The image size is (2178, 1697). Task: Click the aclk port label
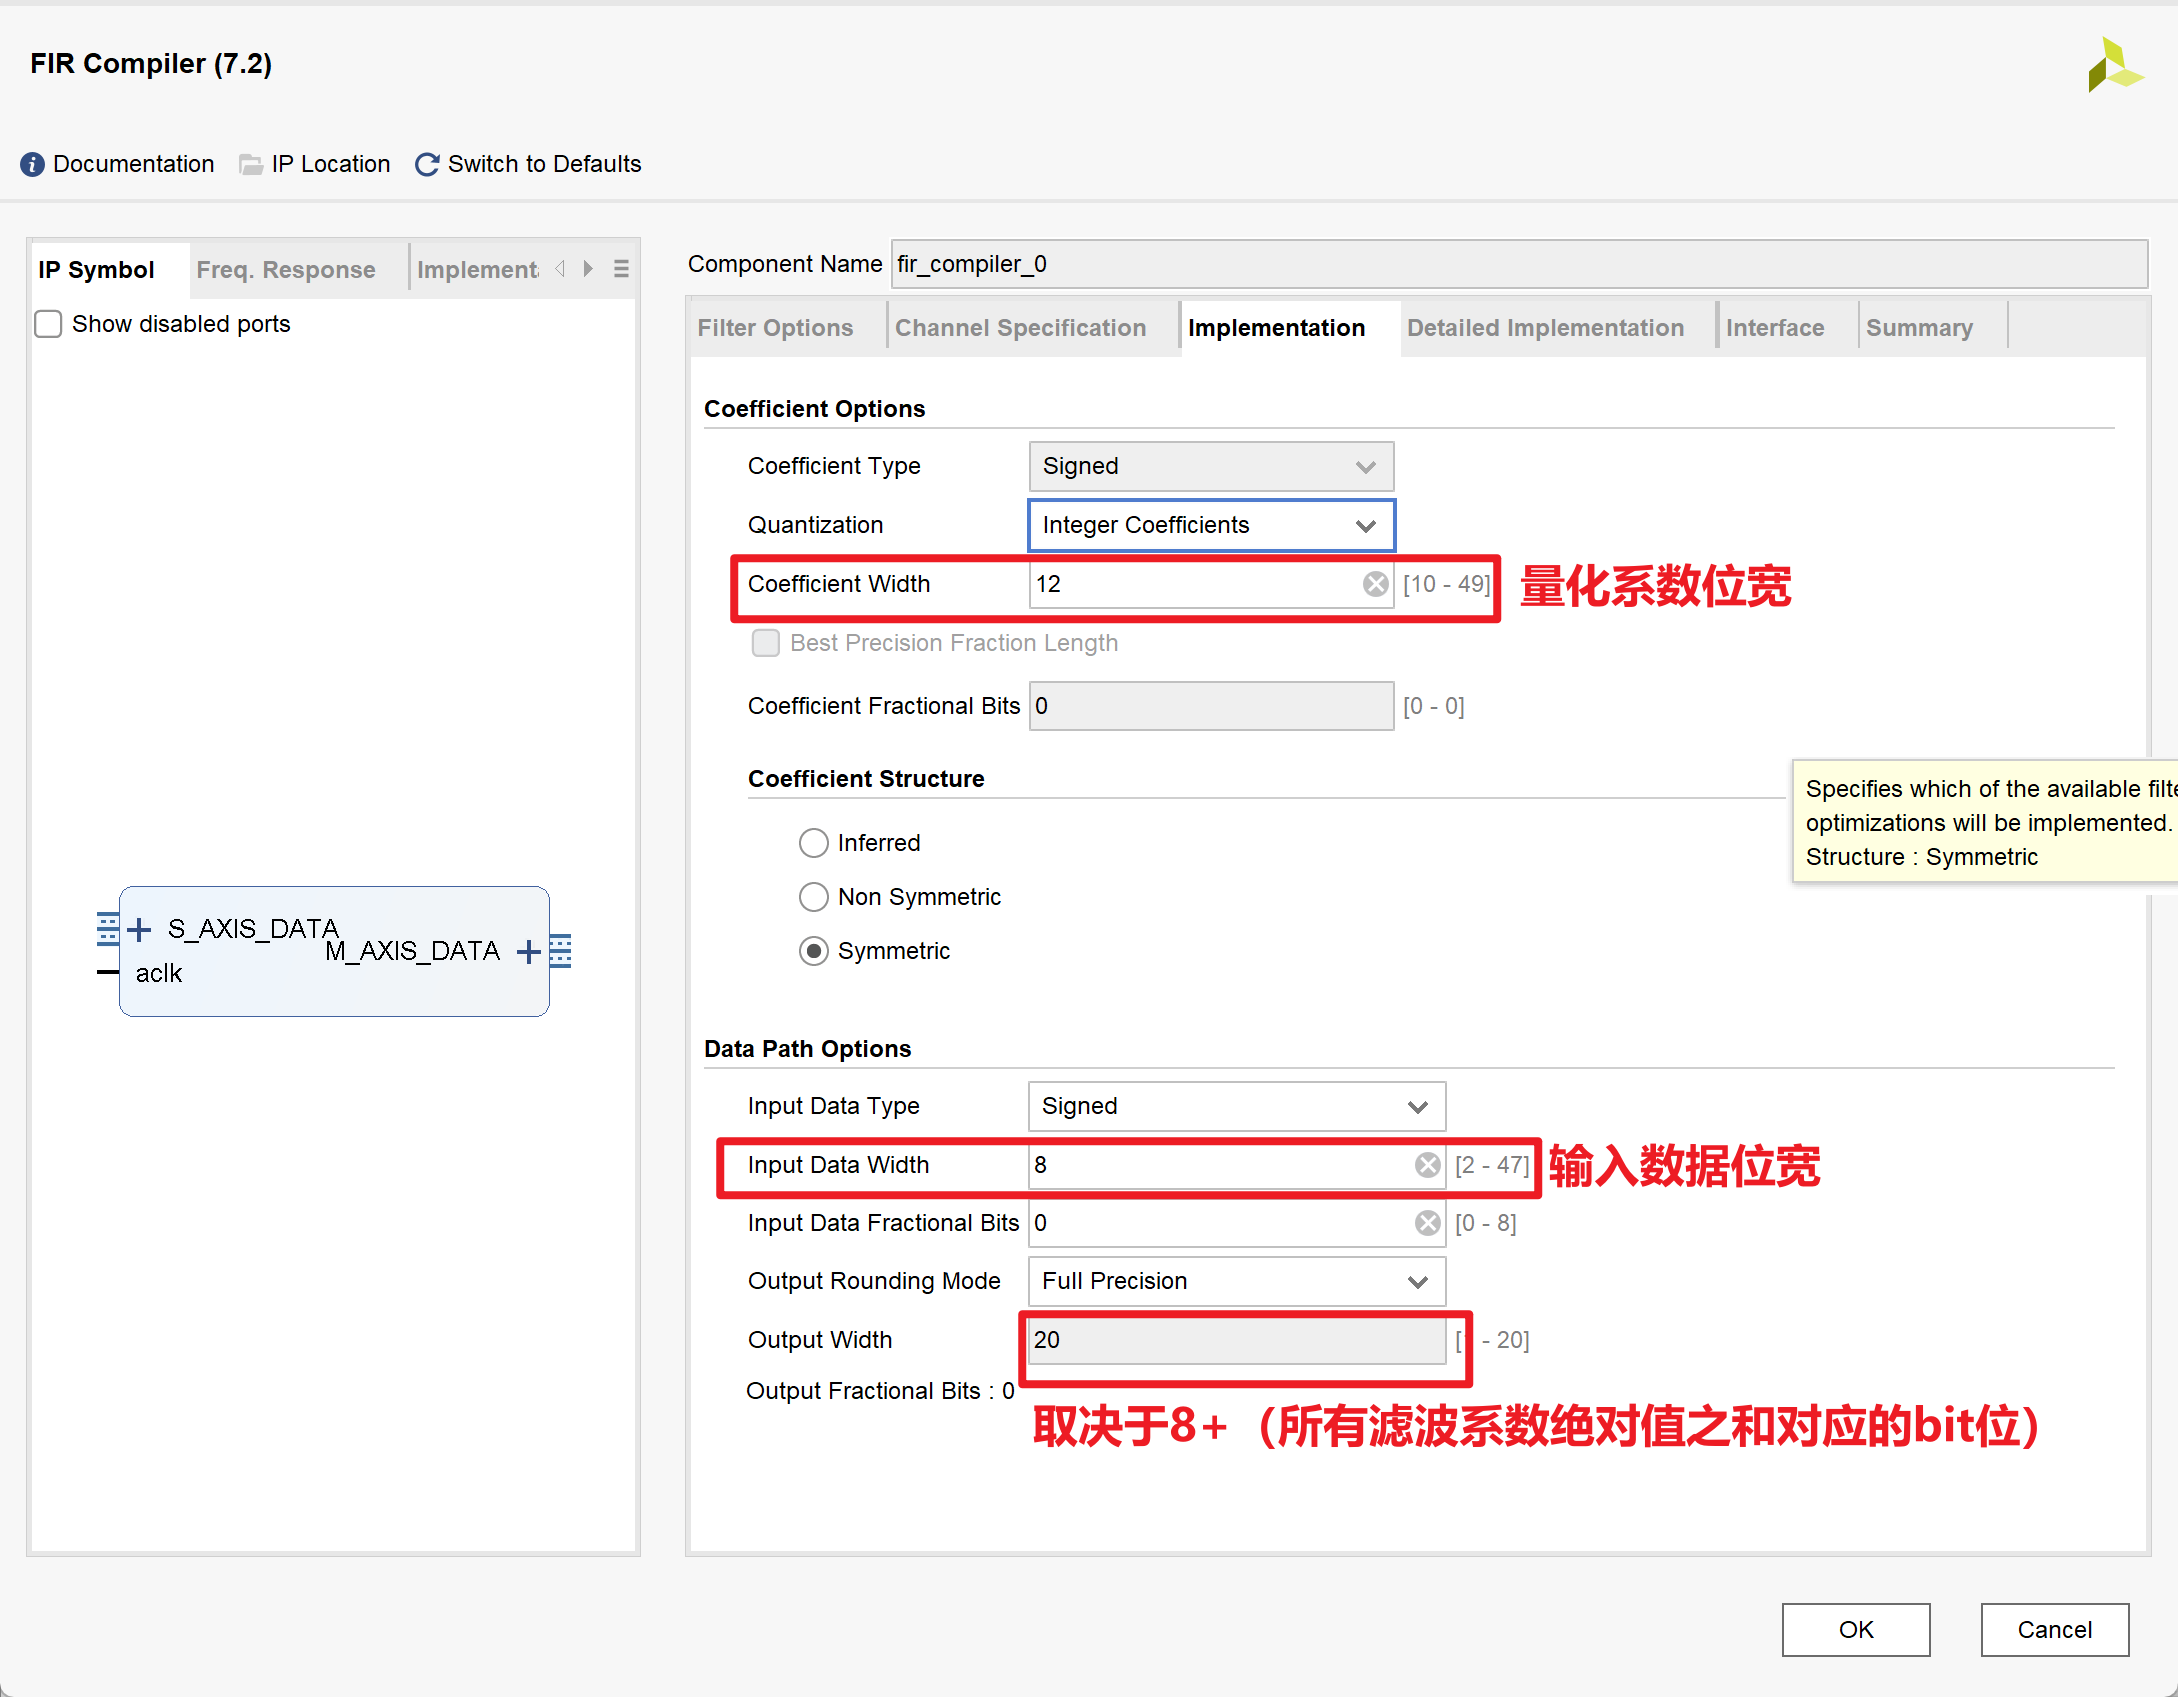(x=159, y=974)
